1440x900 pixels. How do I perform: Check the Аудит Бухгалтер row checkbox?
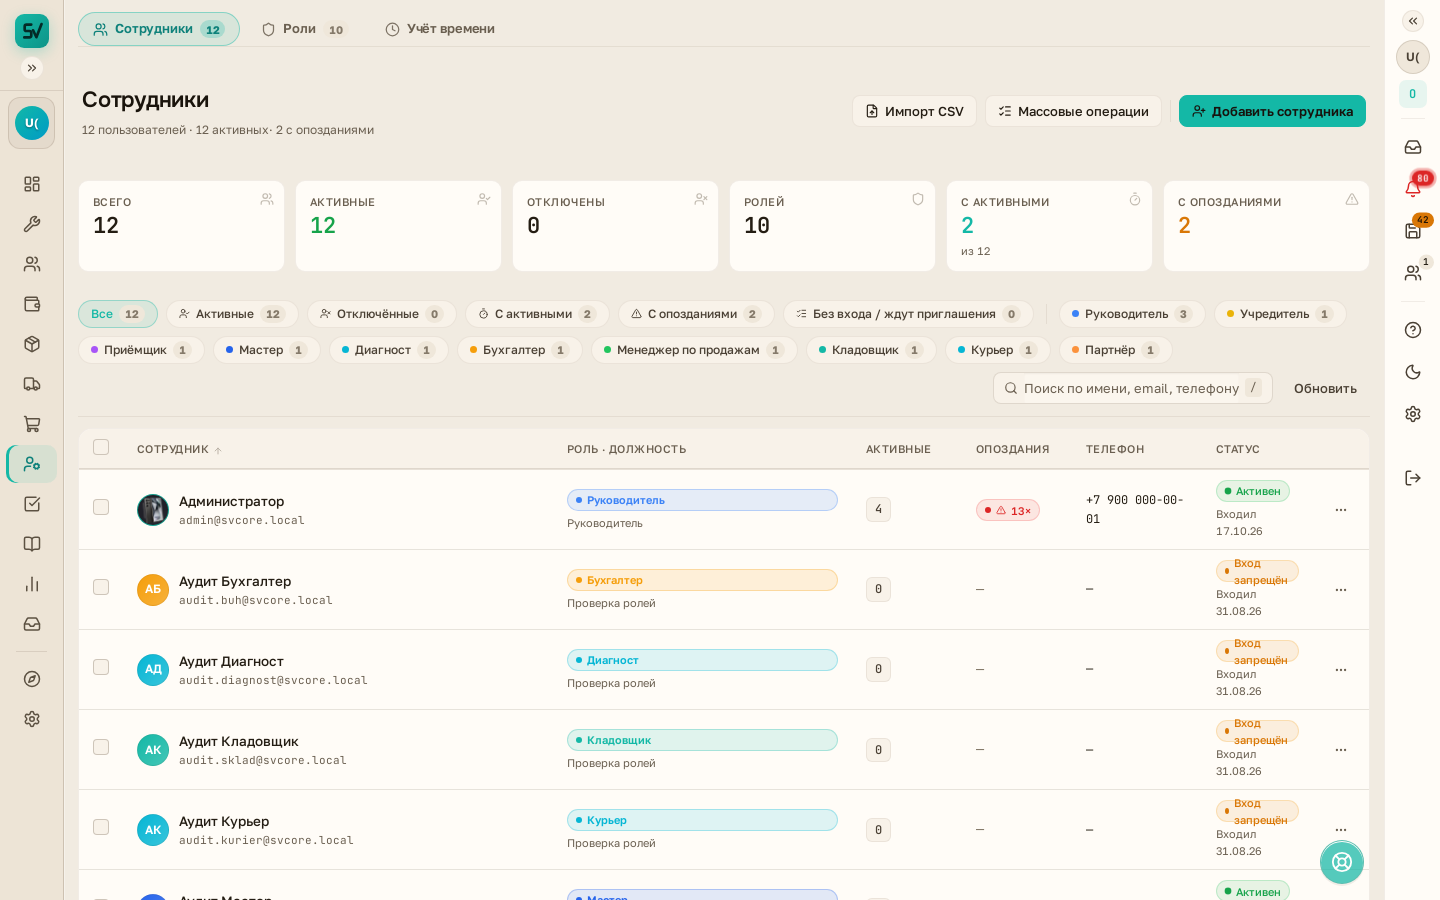coord(101,587)
